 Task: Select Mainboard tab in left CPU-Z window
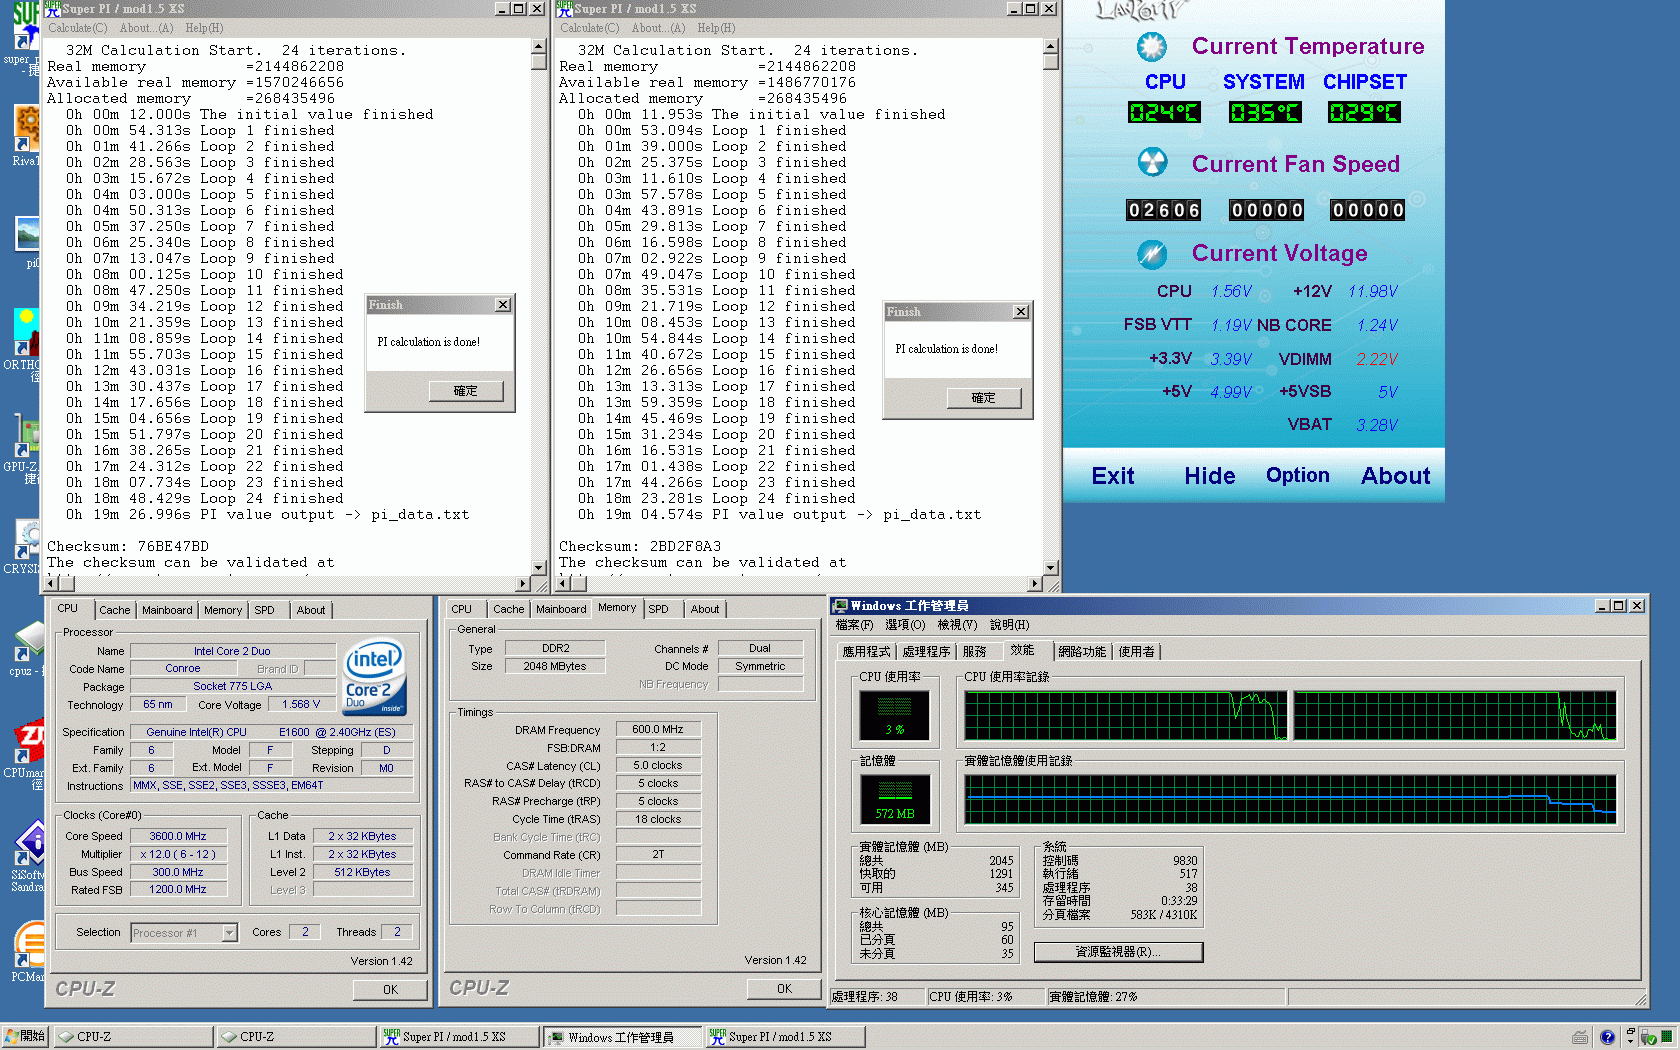tap(167, 610)
